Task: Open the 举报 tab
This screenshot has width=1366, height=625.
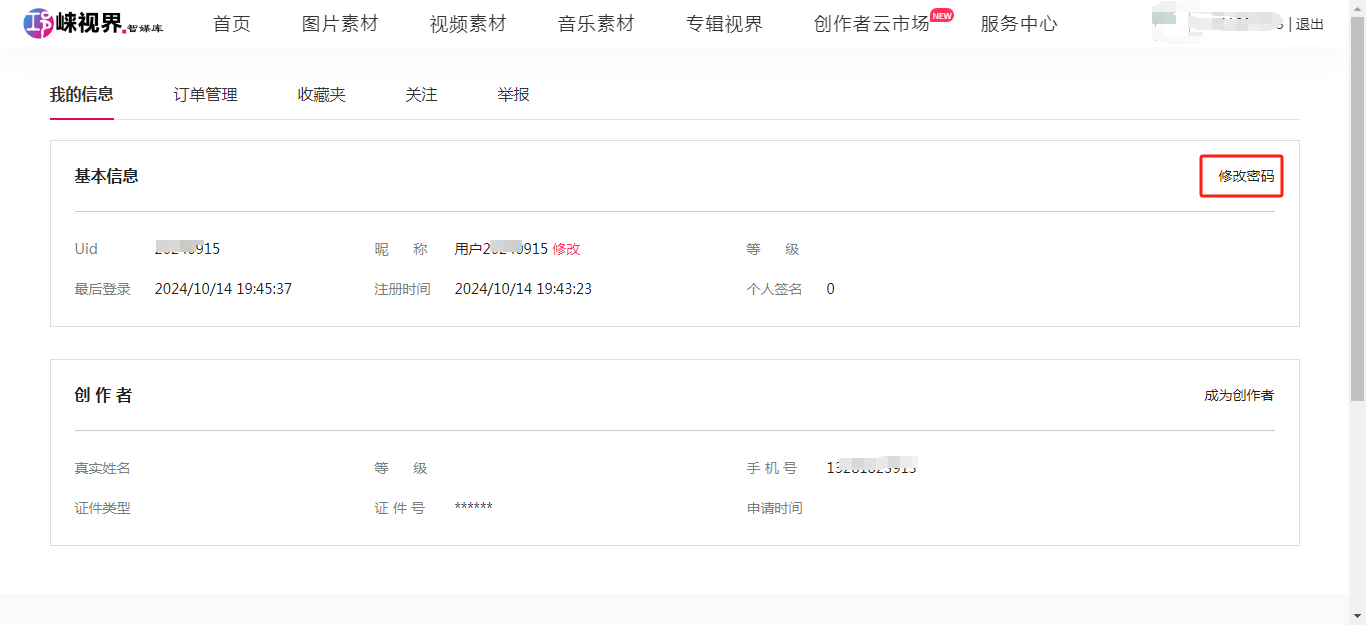Action: pos(513,95)
